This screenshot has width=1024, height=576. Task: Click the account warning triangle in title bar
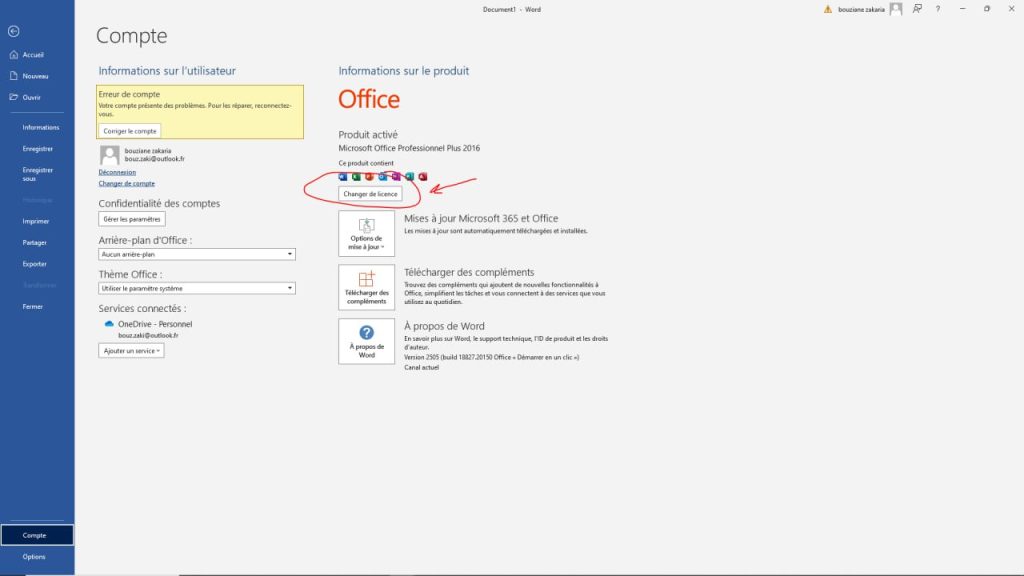click(827, 9)
